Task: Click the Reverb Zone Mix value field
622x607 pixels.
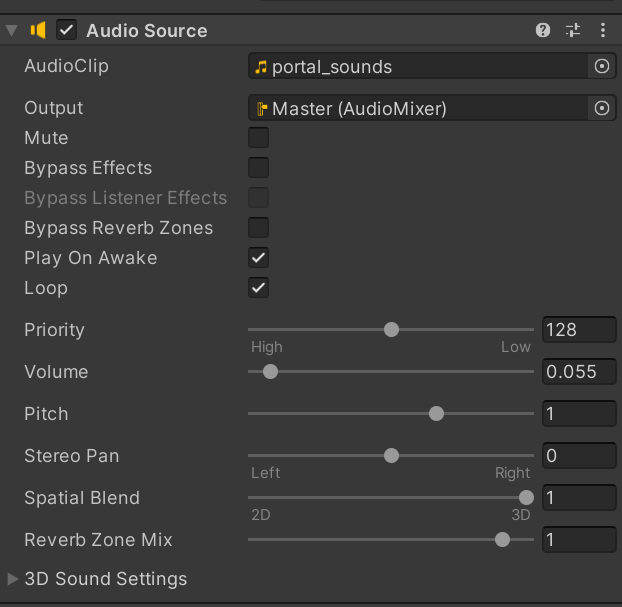Action: [579, 540]
